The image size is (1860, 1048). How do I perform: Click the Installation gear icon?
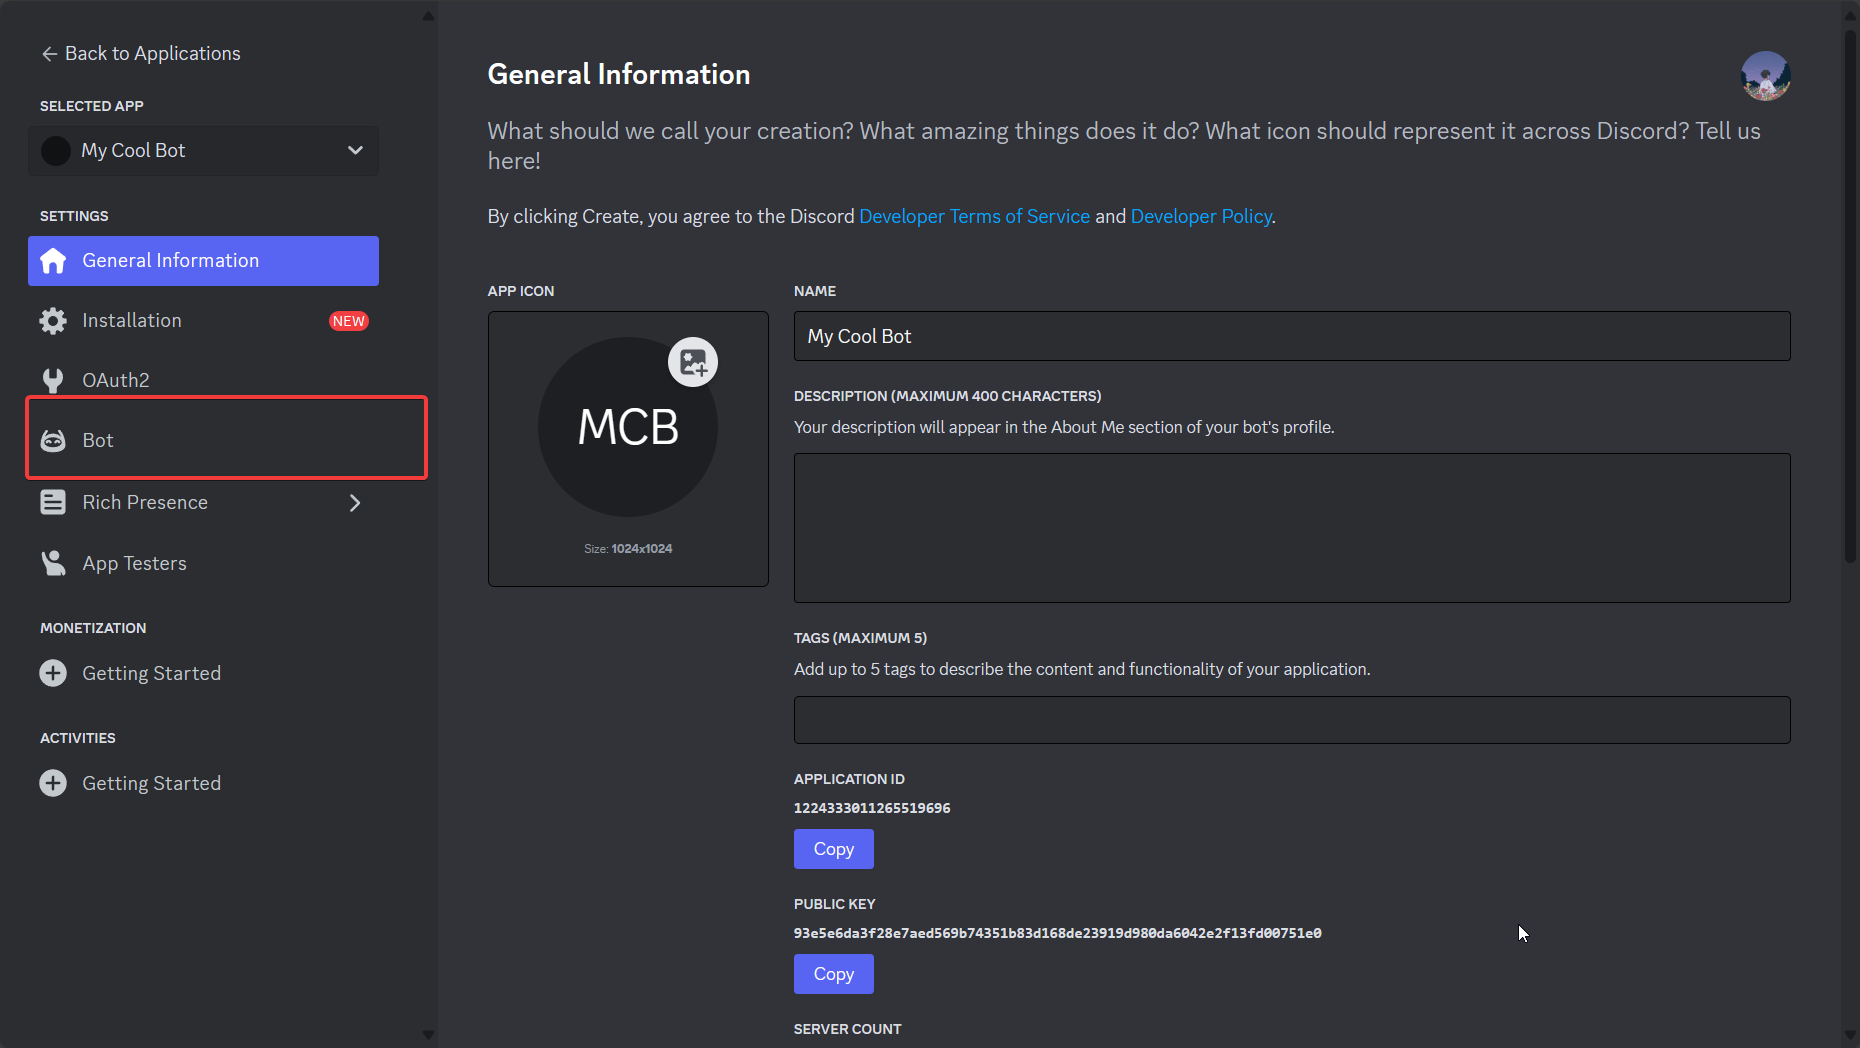pyautogui.click(x=53, y=321)
